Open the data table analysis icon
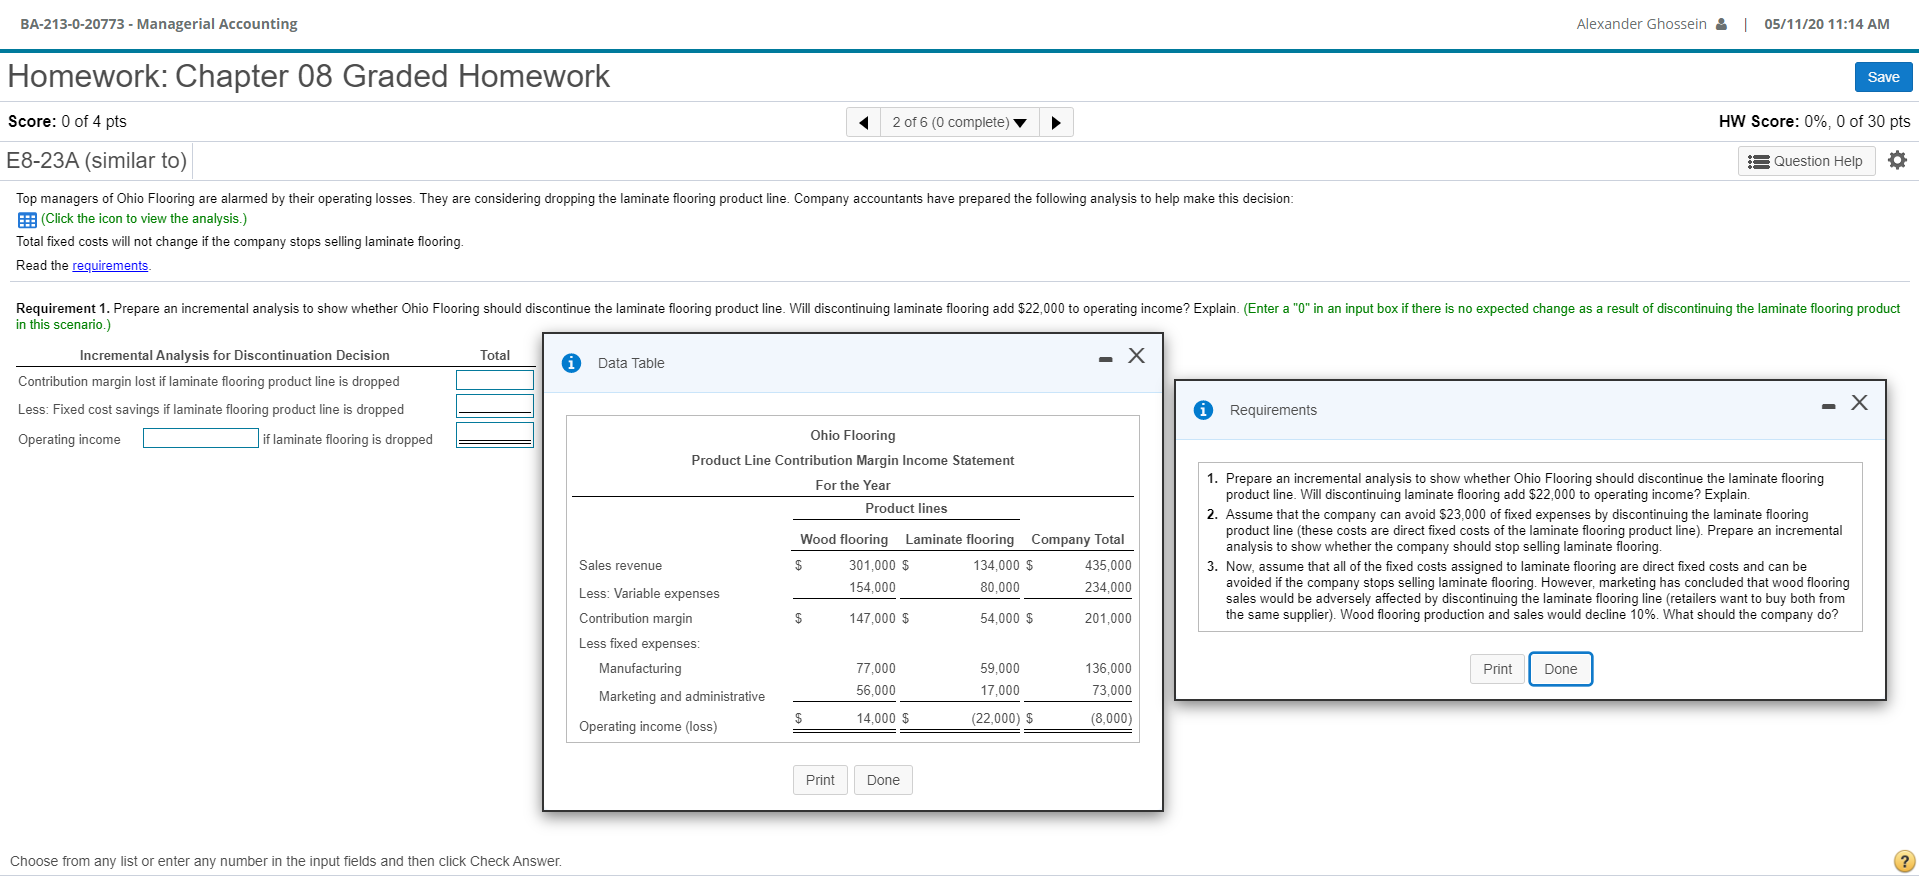 [x=27, y=220]
